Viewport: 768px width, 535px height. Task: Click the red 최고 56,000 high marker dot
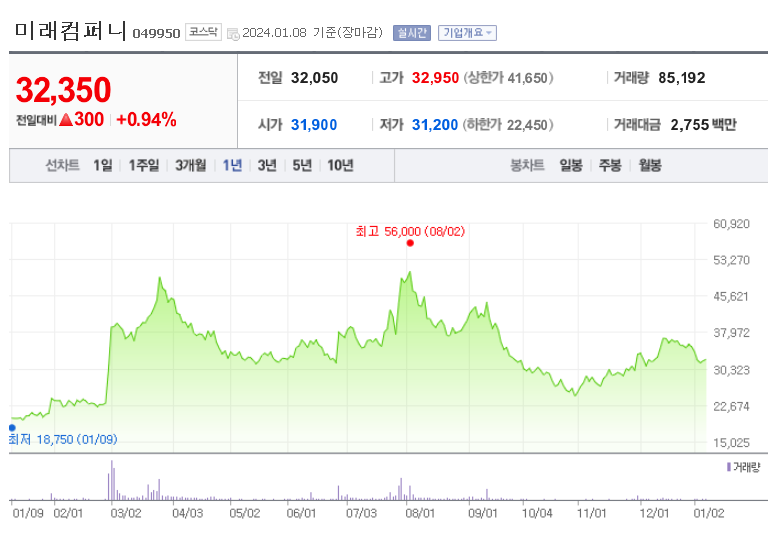[x=410, y=243]
